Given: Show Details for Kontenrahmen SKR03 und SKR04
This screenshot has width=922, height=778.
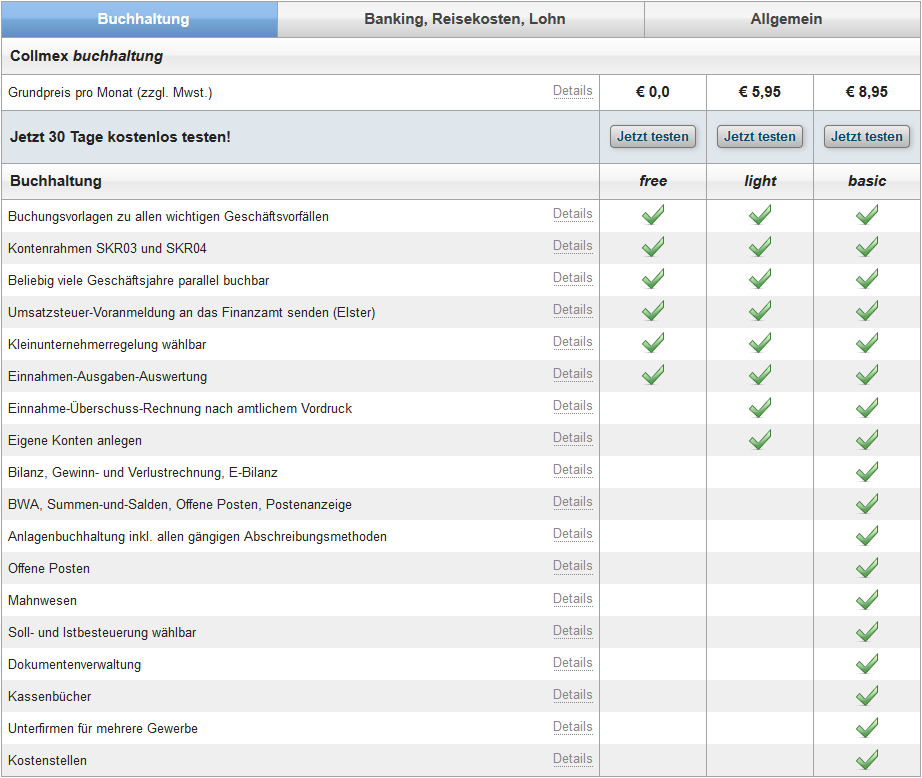Looking at the screenshot, I should point(573,246).
